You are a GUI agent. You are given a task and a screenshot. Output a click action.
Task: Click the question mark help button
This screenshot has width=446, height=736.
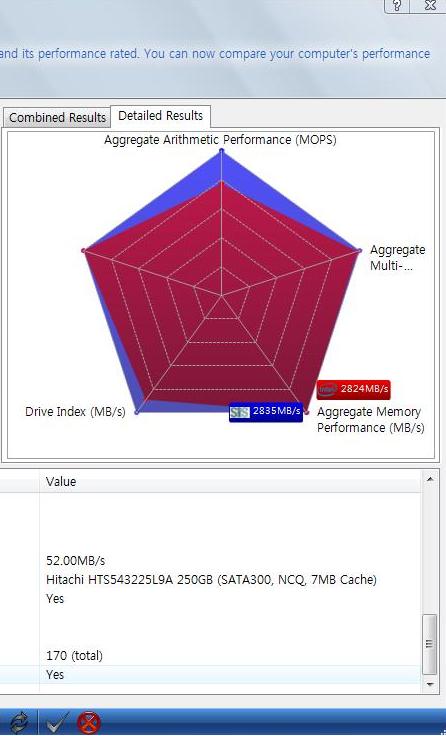tap(397, 6)
